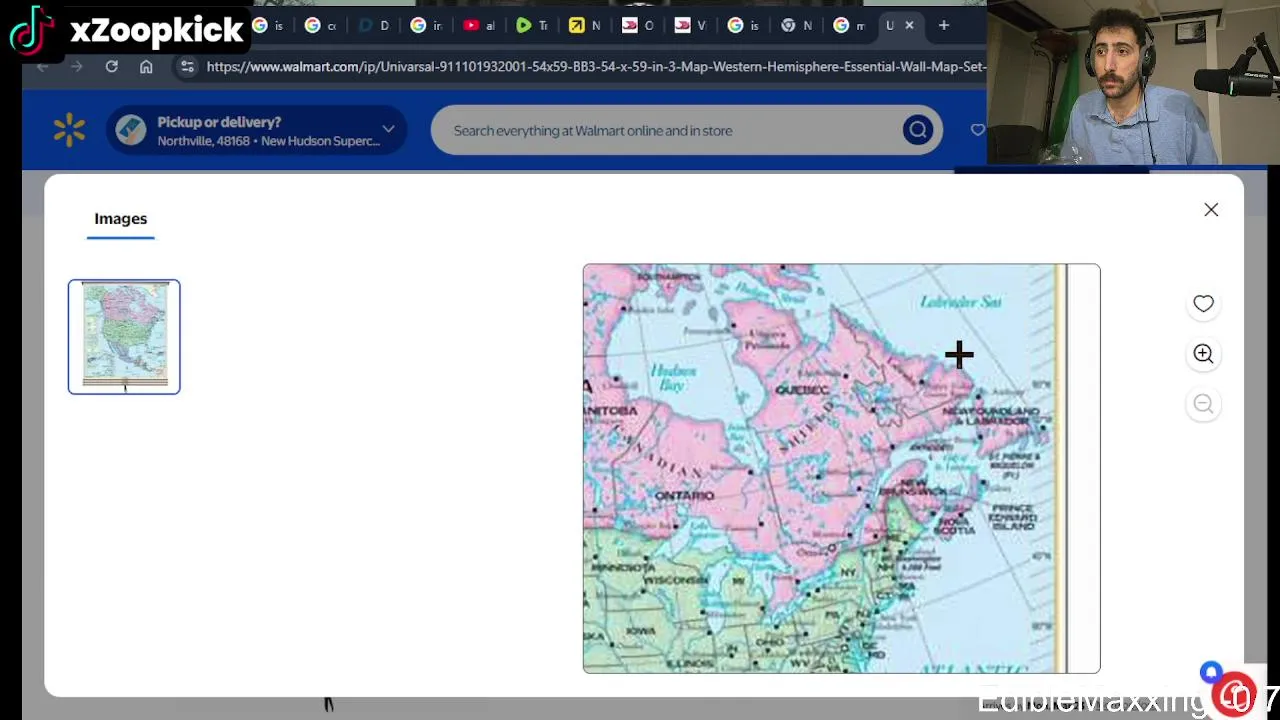Select the wall map thumbnail

point(124,337)
